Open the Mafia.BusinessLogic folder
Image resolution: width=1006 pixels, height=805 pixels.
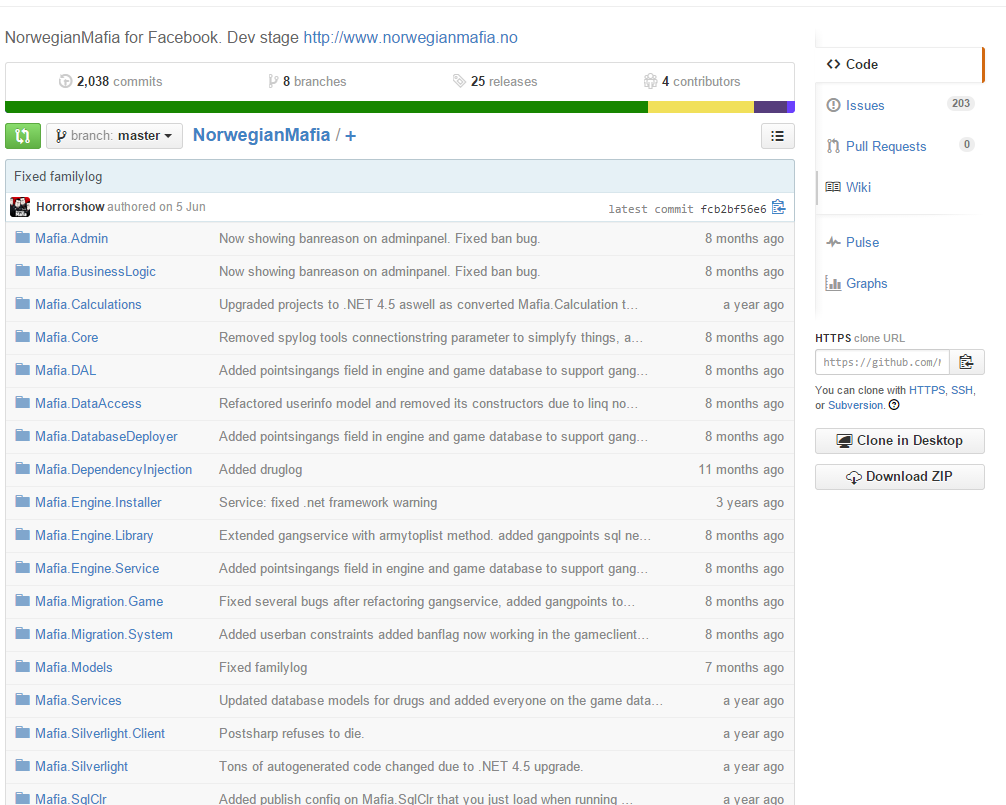click(96, 271)
